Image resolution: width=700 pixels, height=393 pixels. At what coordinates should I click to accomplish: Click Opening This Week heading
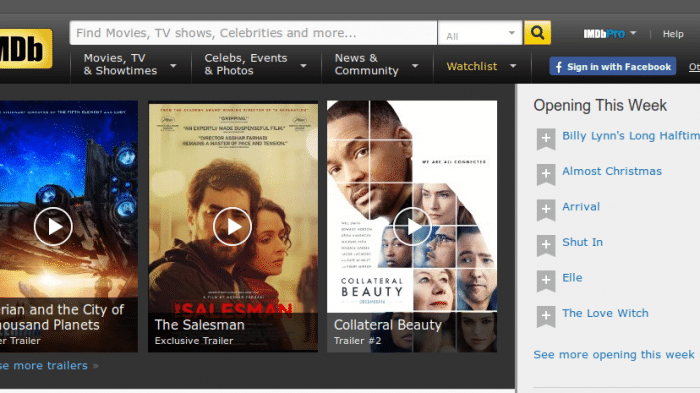pyautogui.click(x=600, y=105)
